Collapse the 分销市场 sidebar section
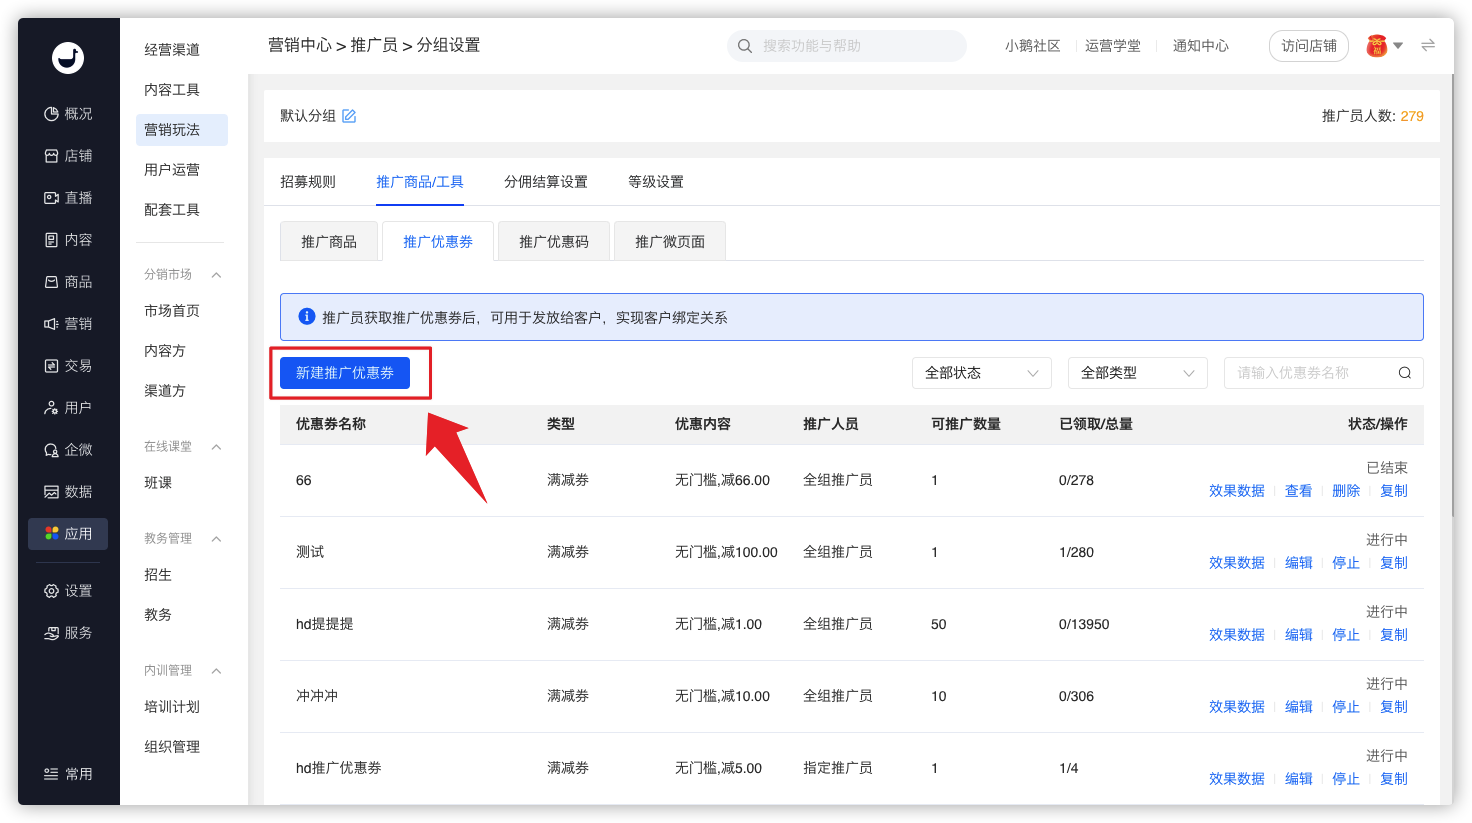Image resolution: width=1472 pixels, height=823 pixels. [x=216, y=275]
